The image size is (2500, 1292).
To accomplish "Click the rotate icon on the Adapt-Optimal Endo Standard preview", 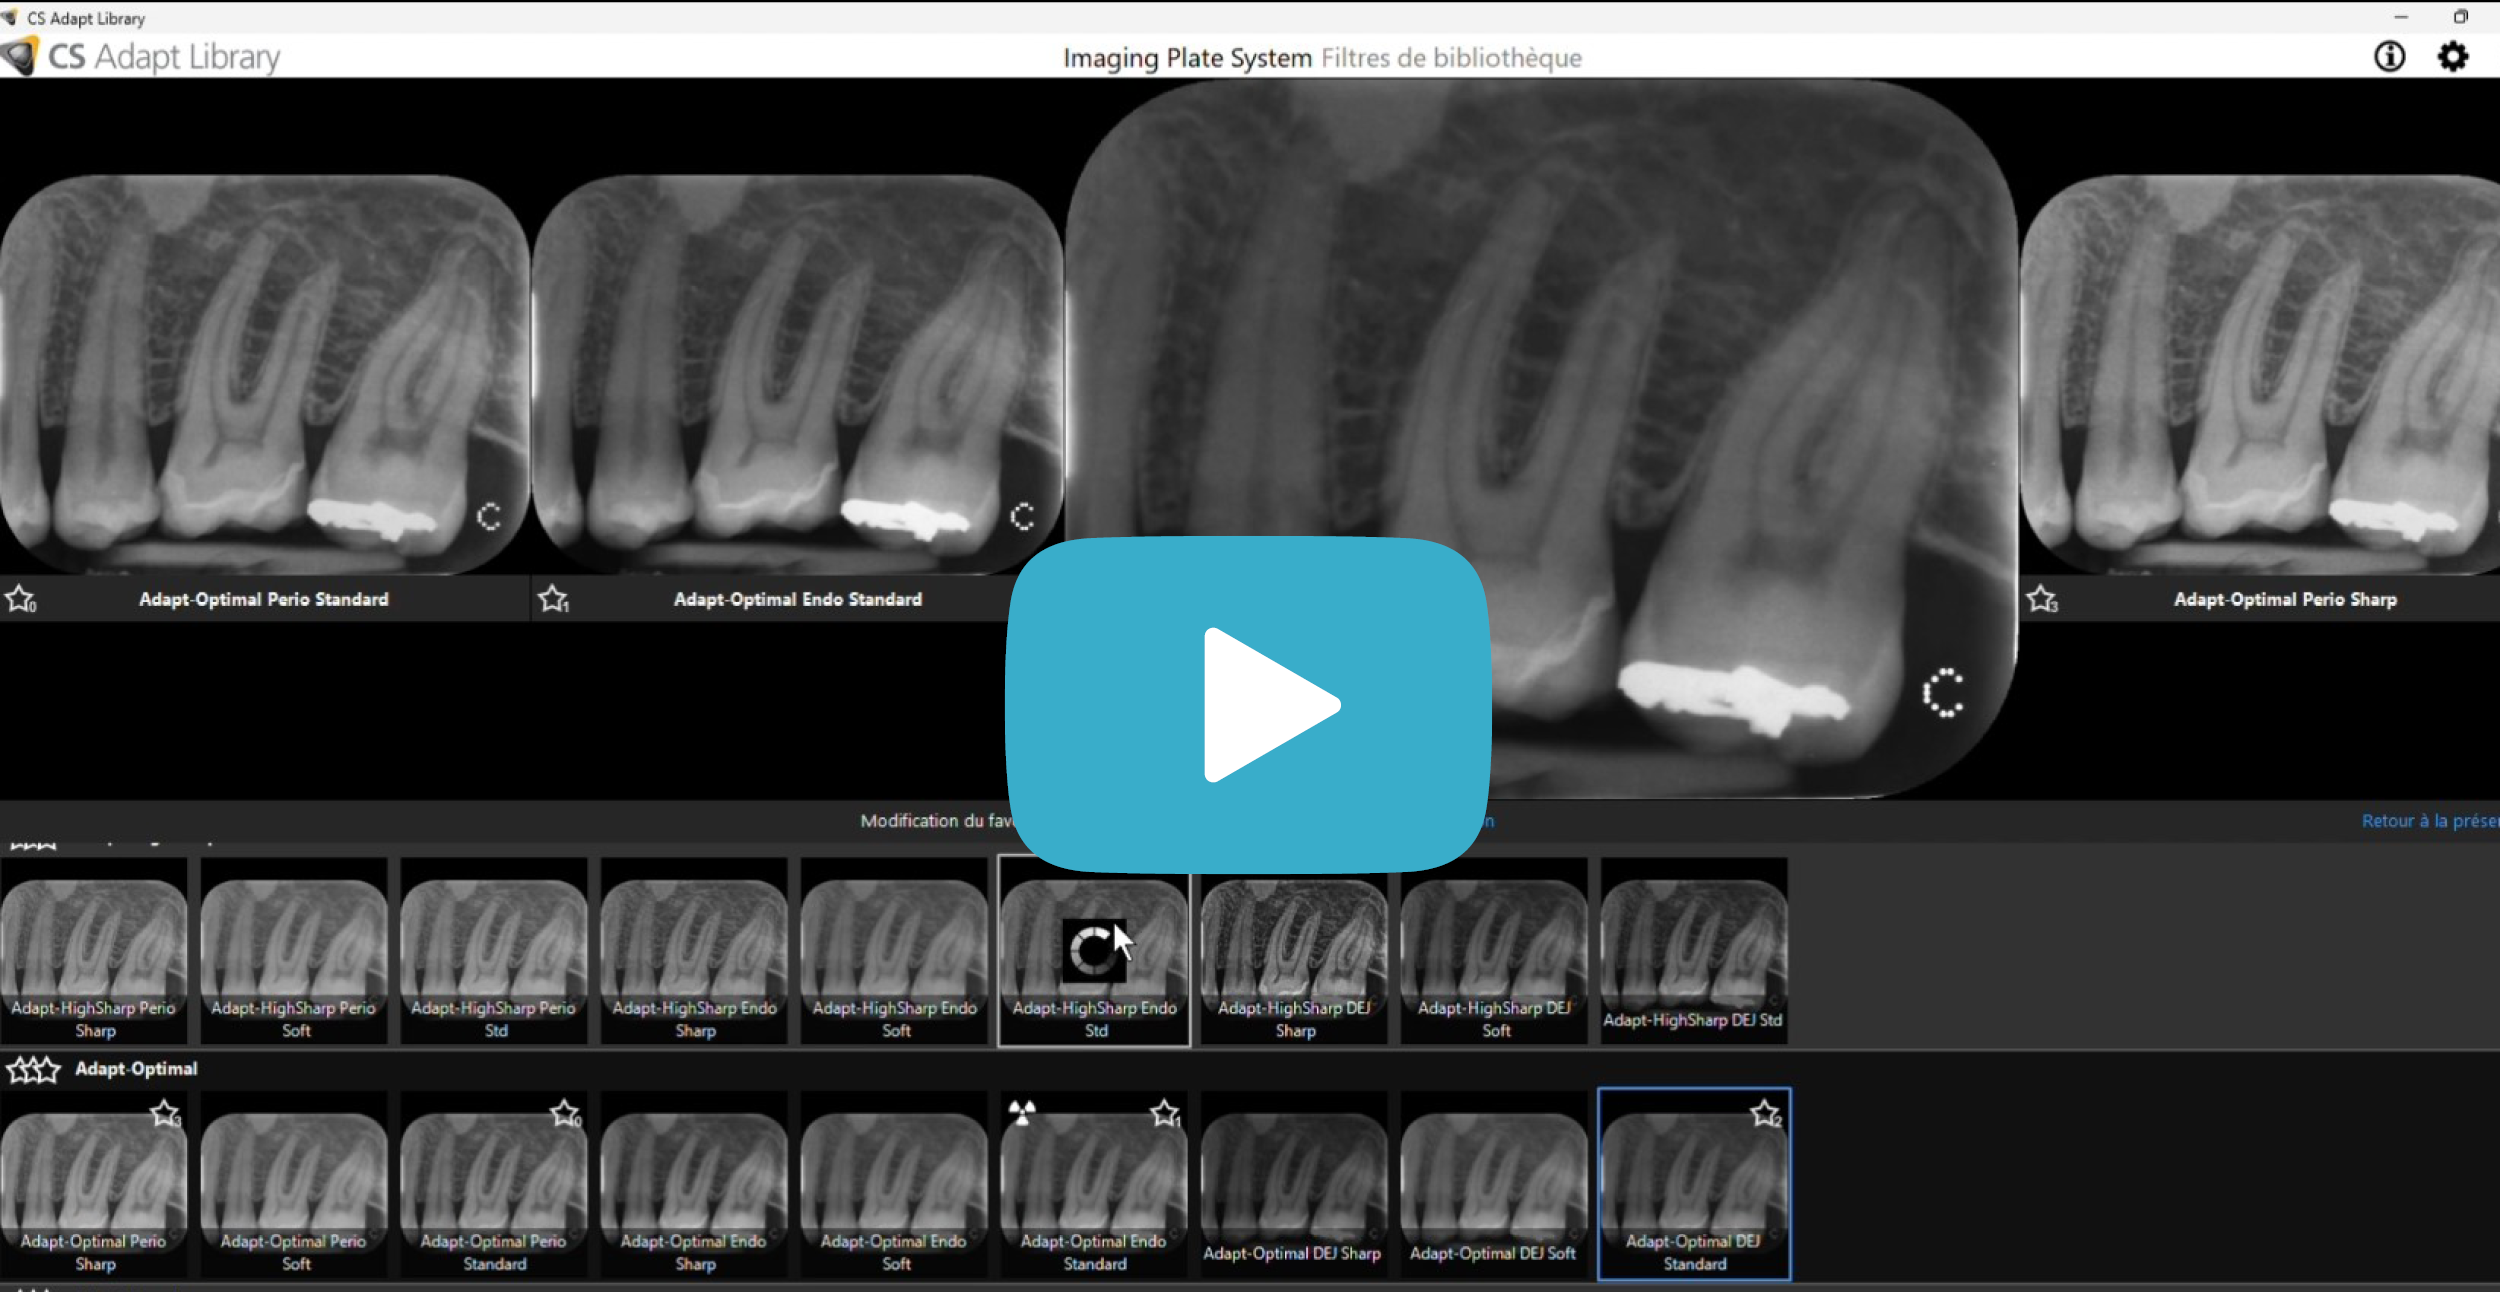I will pos(1022,516).
